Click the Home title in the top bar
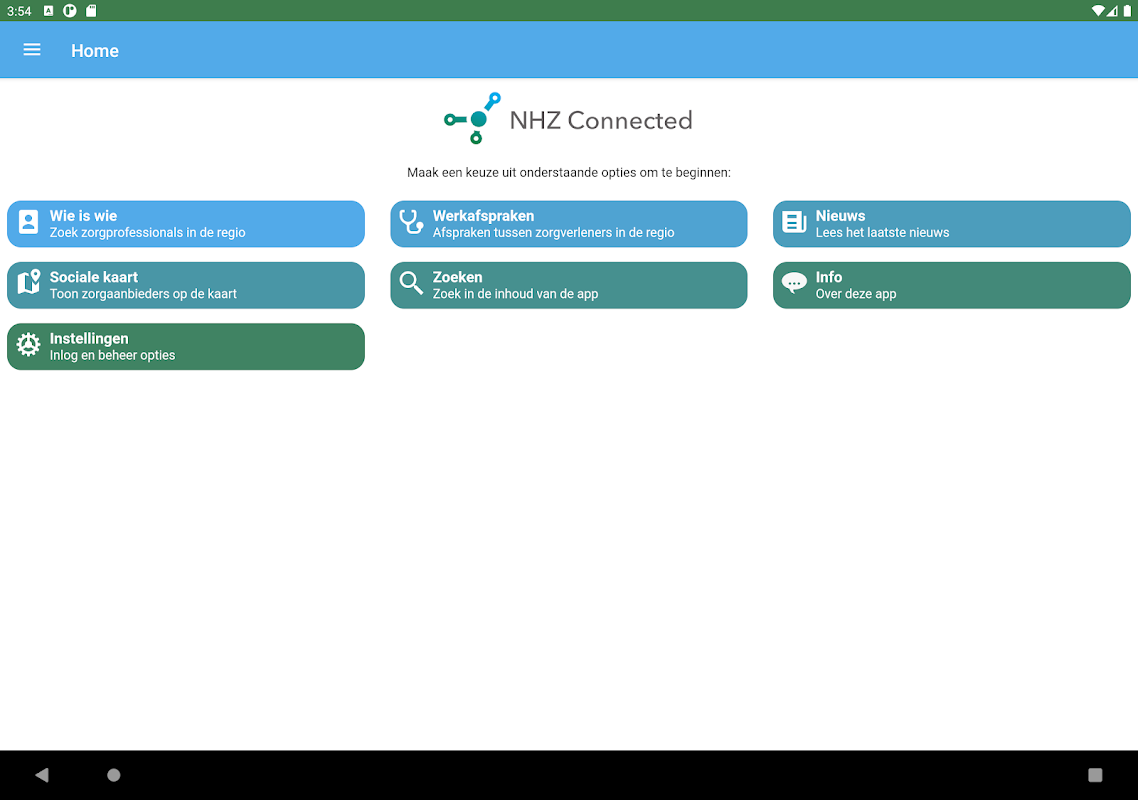 click(x=95, y=51)
